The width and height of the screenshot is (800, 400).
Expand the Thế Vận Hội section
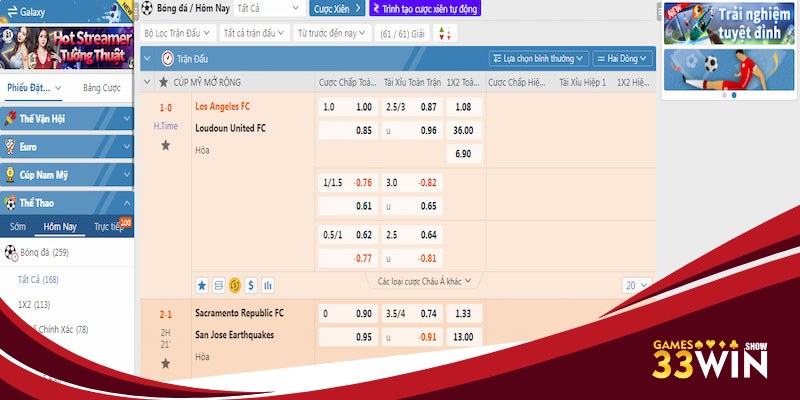[127, 119]
